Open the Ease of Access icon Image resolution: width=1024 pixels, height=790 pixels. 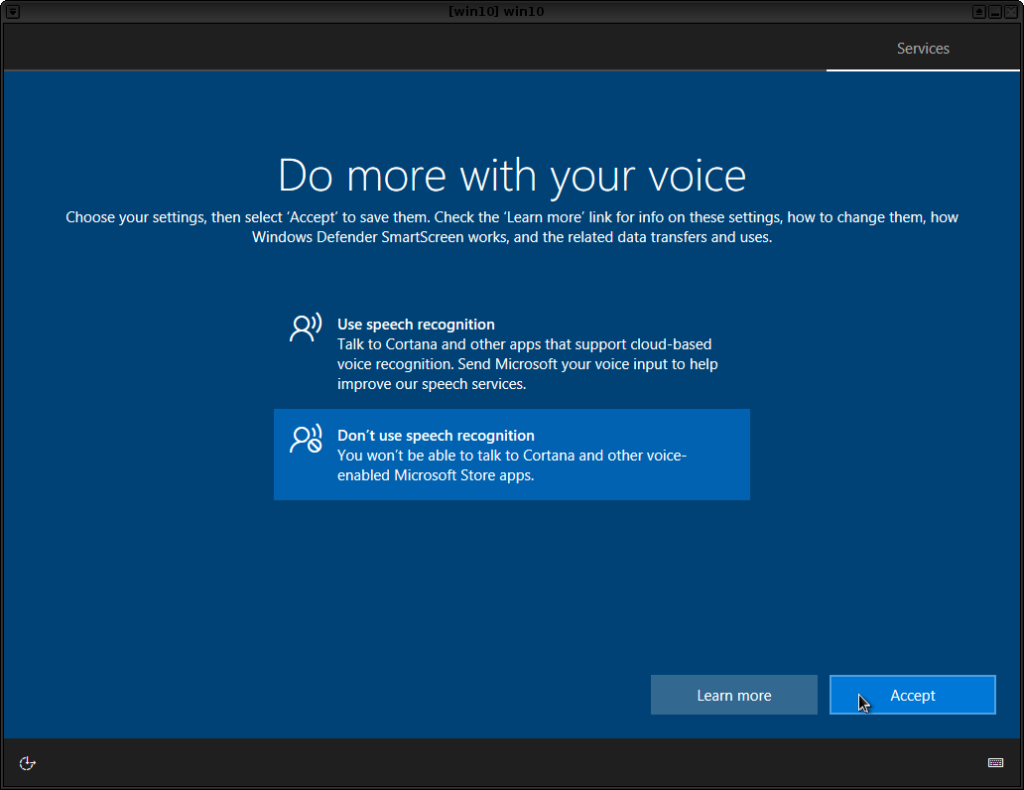(27, 763)
